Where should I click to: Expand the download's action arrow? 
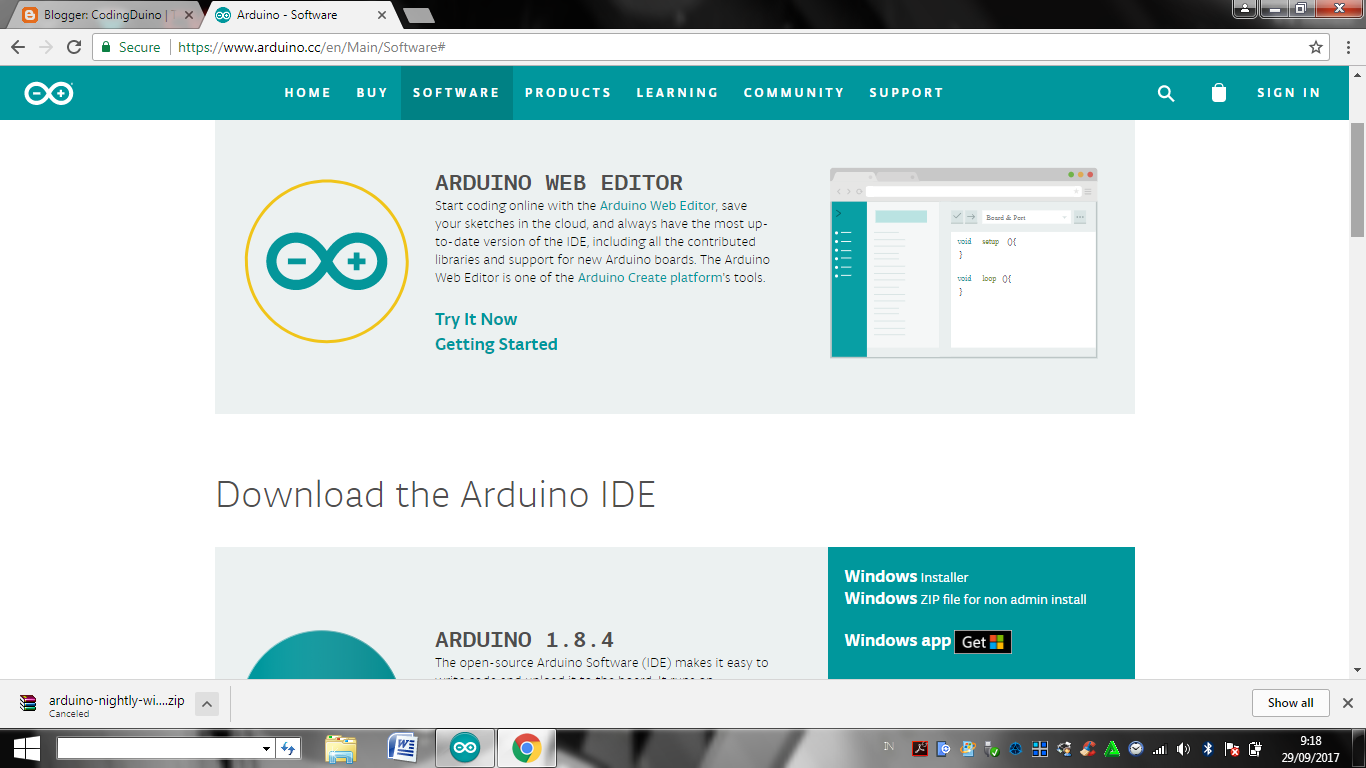pos(206,703)
